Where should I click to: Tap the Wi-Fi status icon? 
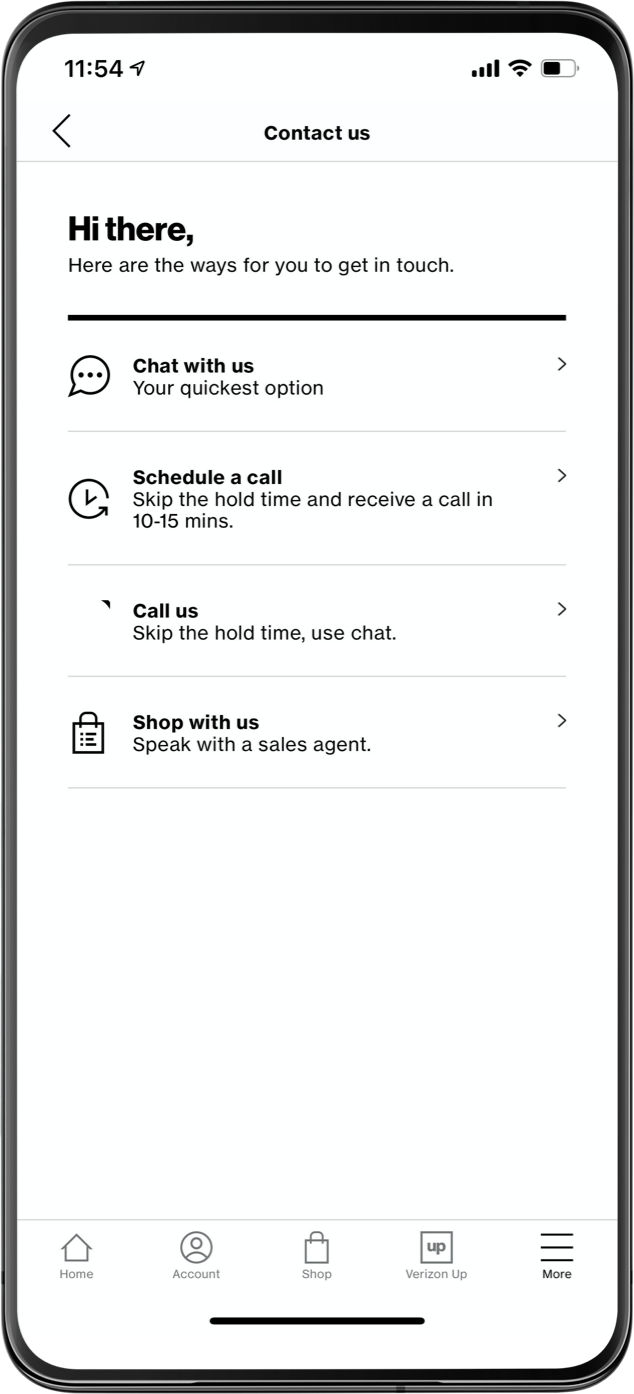click(x=519, y=68)
